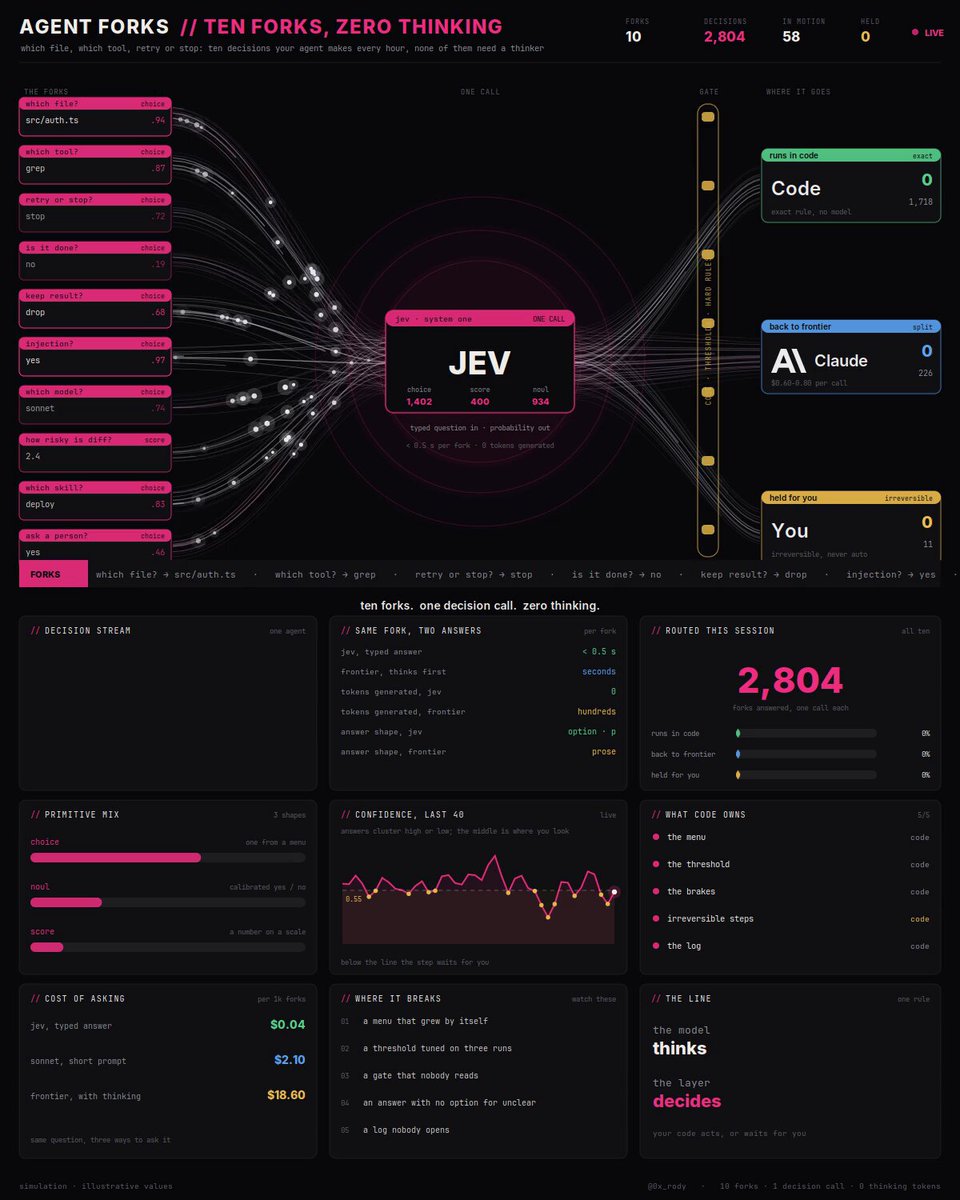
Task: Click the Anthropic logo on the Claude card
Action: 788,360
